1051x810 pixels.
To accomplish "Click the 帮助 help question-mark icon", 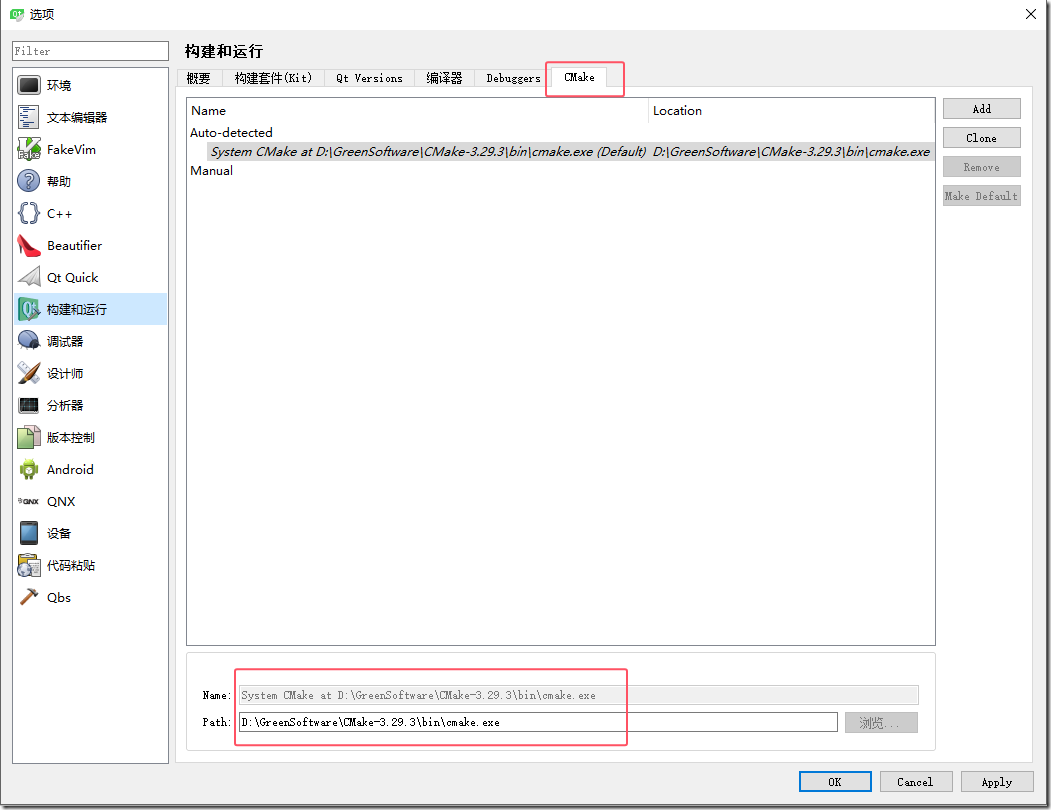I will coord(29,181).
